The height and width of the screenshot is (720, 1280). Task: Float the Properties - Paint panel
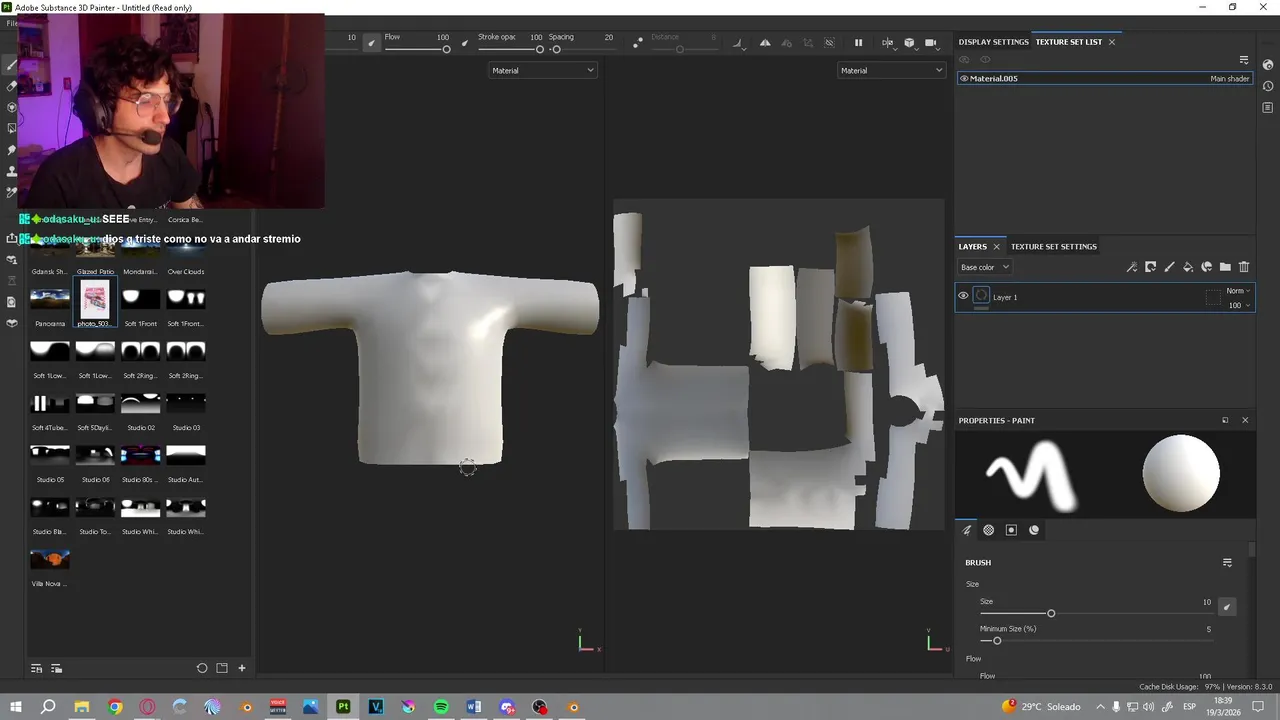(1225, 420)
